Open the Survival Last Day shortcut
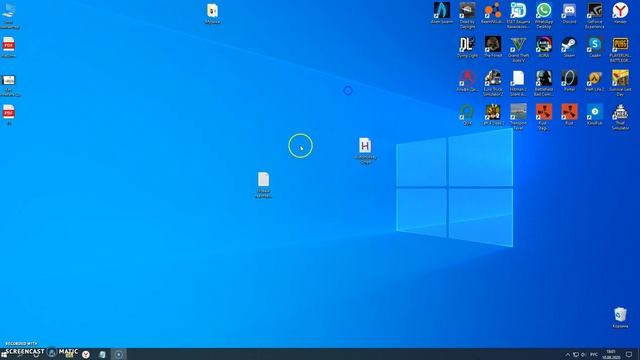 pyautogui.click(x=620, y=83)
